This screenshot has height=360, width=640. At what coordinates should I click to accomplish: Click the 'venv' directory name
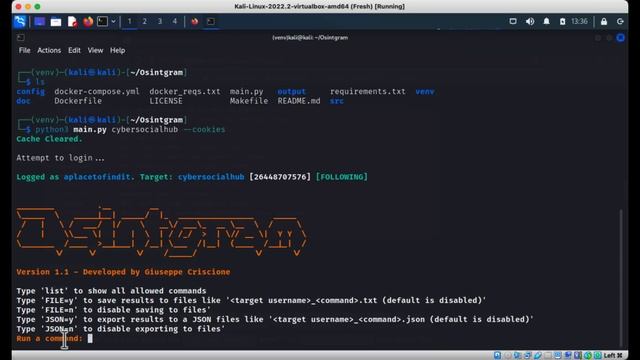pos(425,91)
